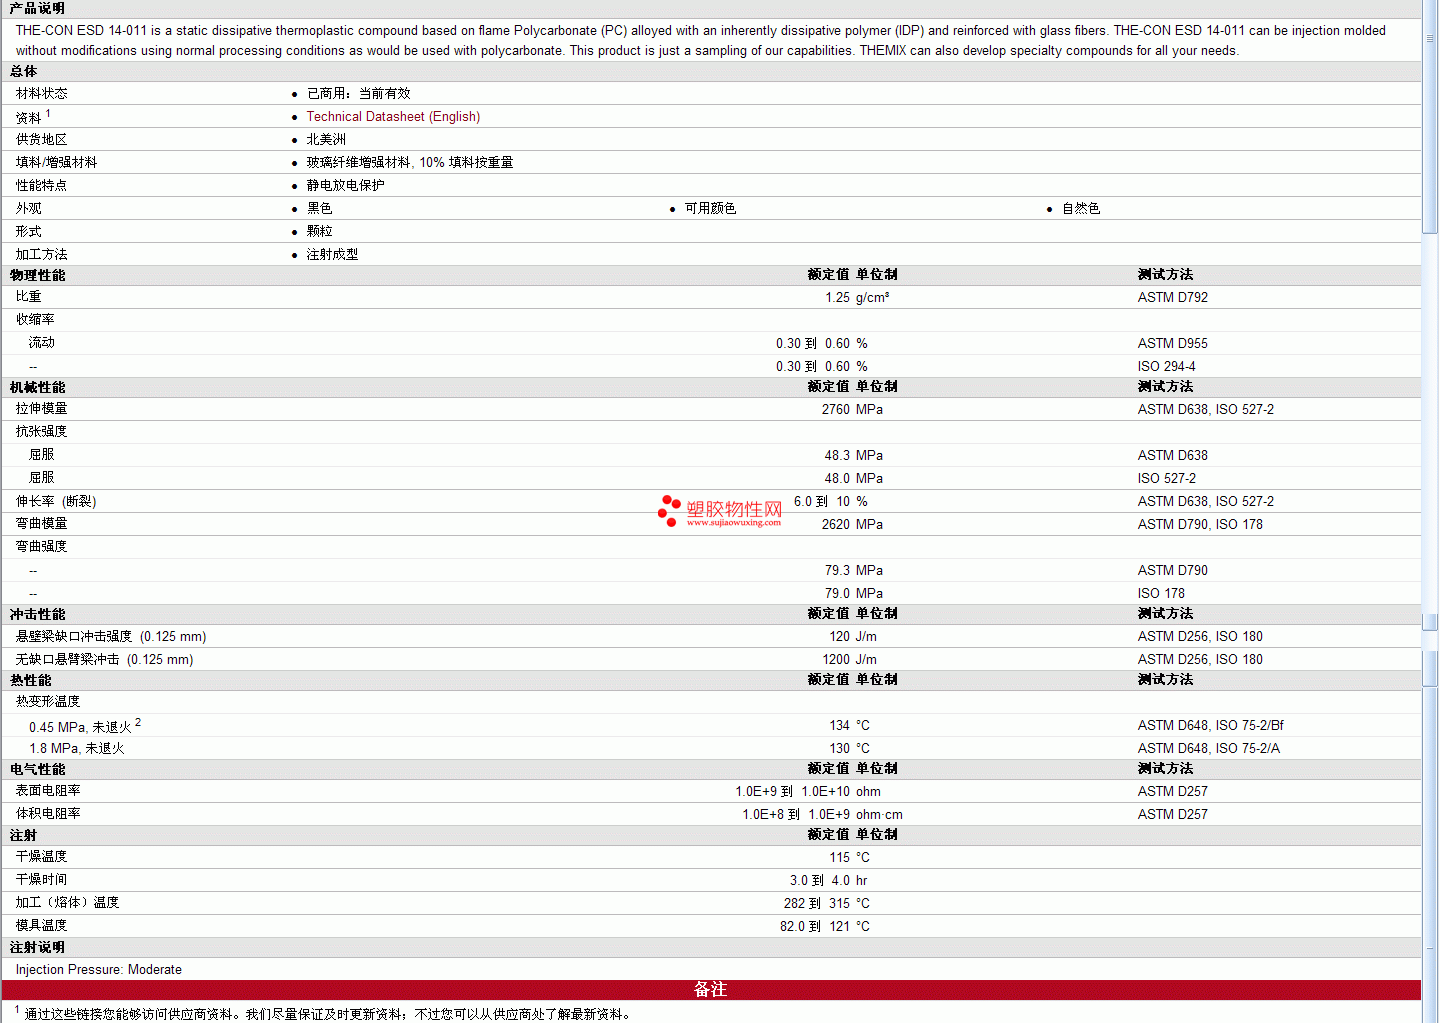Click the 1.0E+9 到 1.0E+10 ohm value
Viewport: 1440px width, 1023px height.
pyautogui.click(x=808, y=791)
